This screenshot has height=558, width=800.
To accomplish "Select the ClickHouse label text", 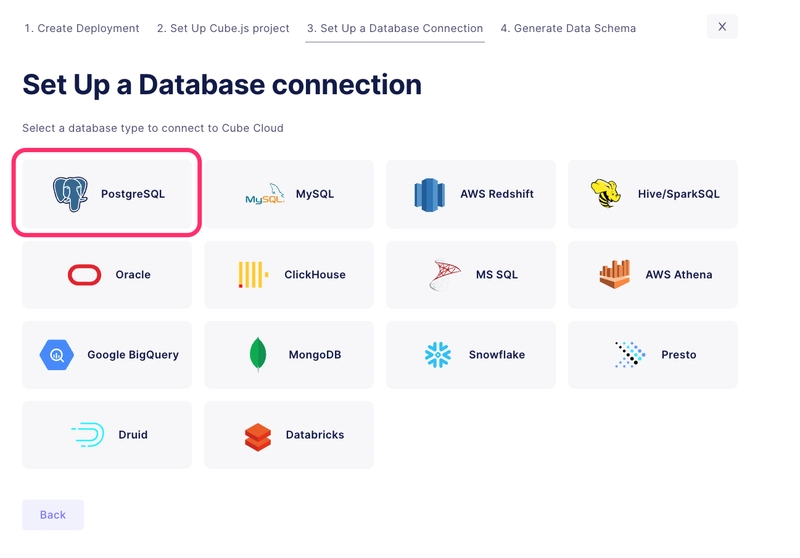I will click(x=315, y=275).
